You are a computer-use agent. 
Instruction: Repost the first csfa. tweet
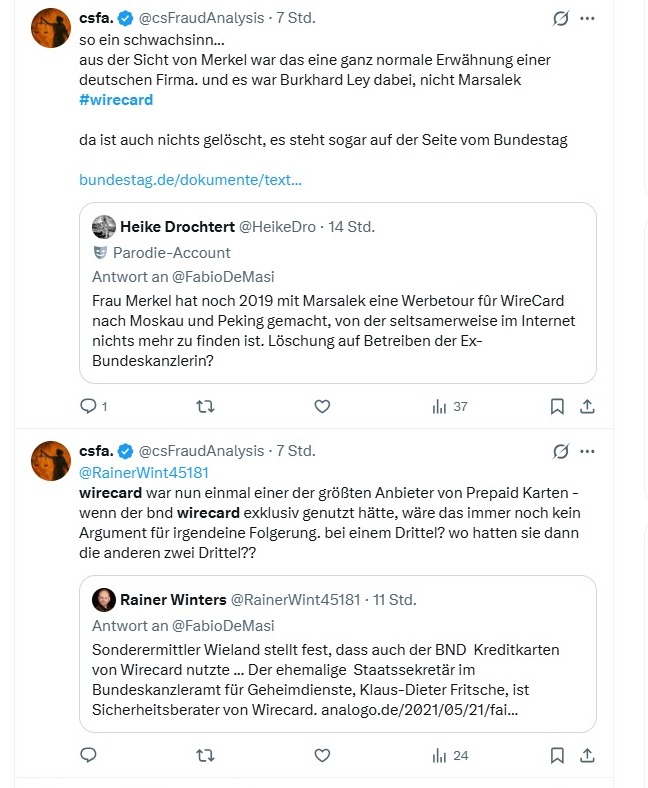pos(204,406)
